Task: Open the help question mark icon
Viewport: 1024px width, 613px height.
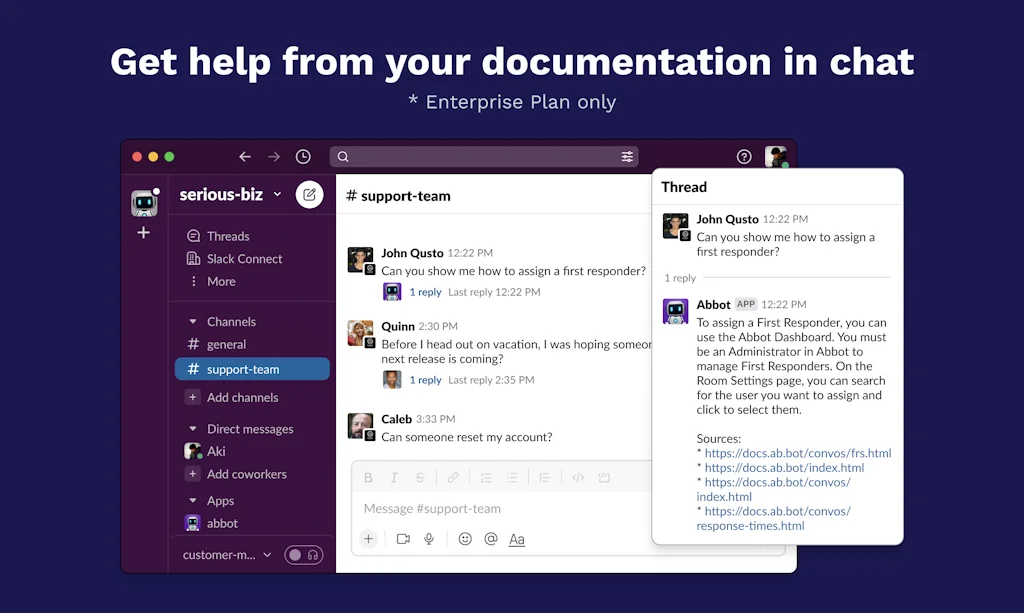Action: pyautogui.click(x=744, y=157)
